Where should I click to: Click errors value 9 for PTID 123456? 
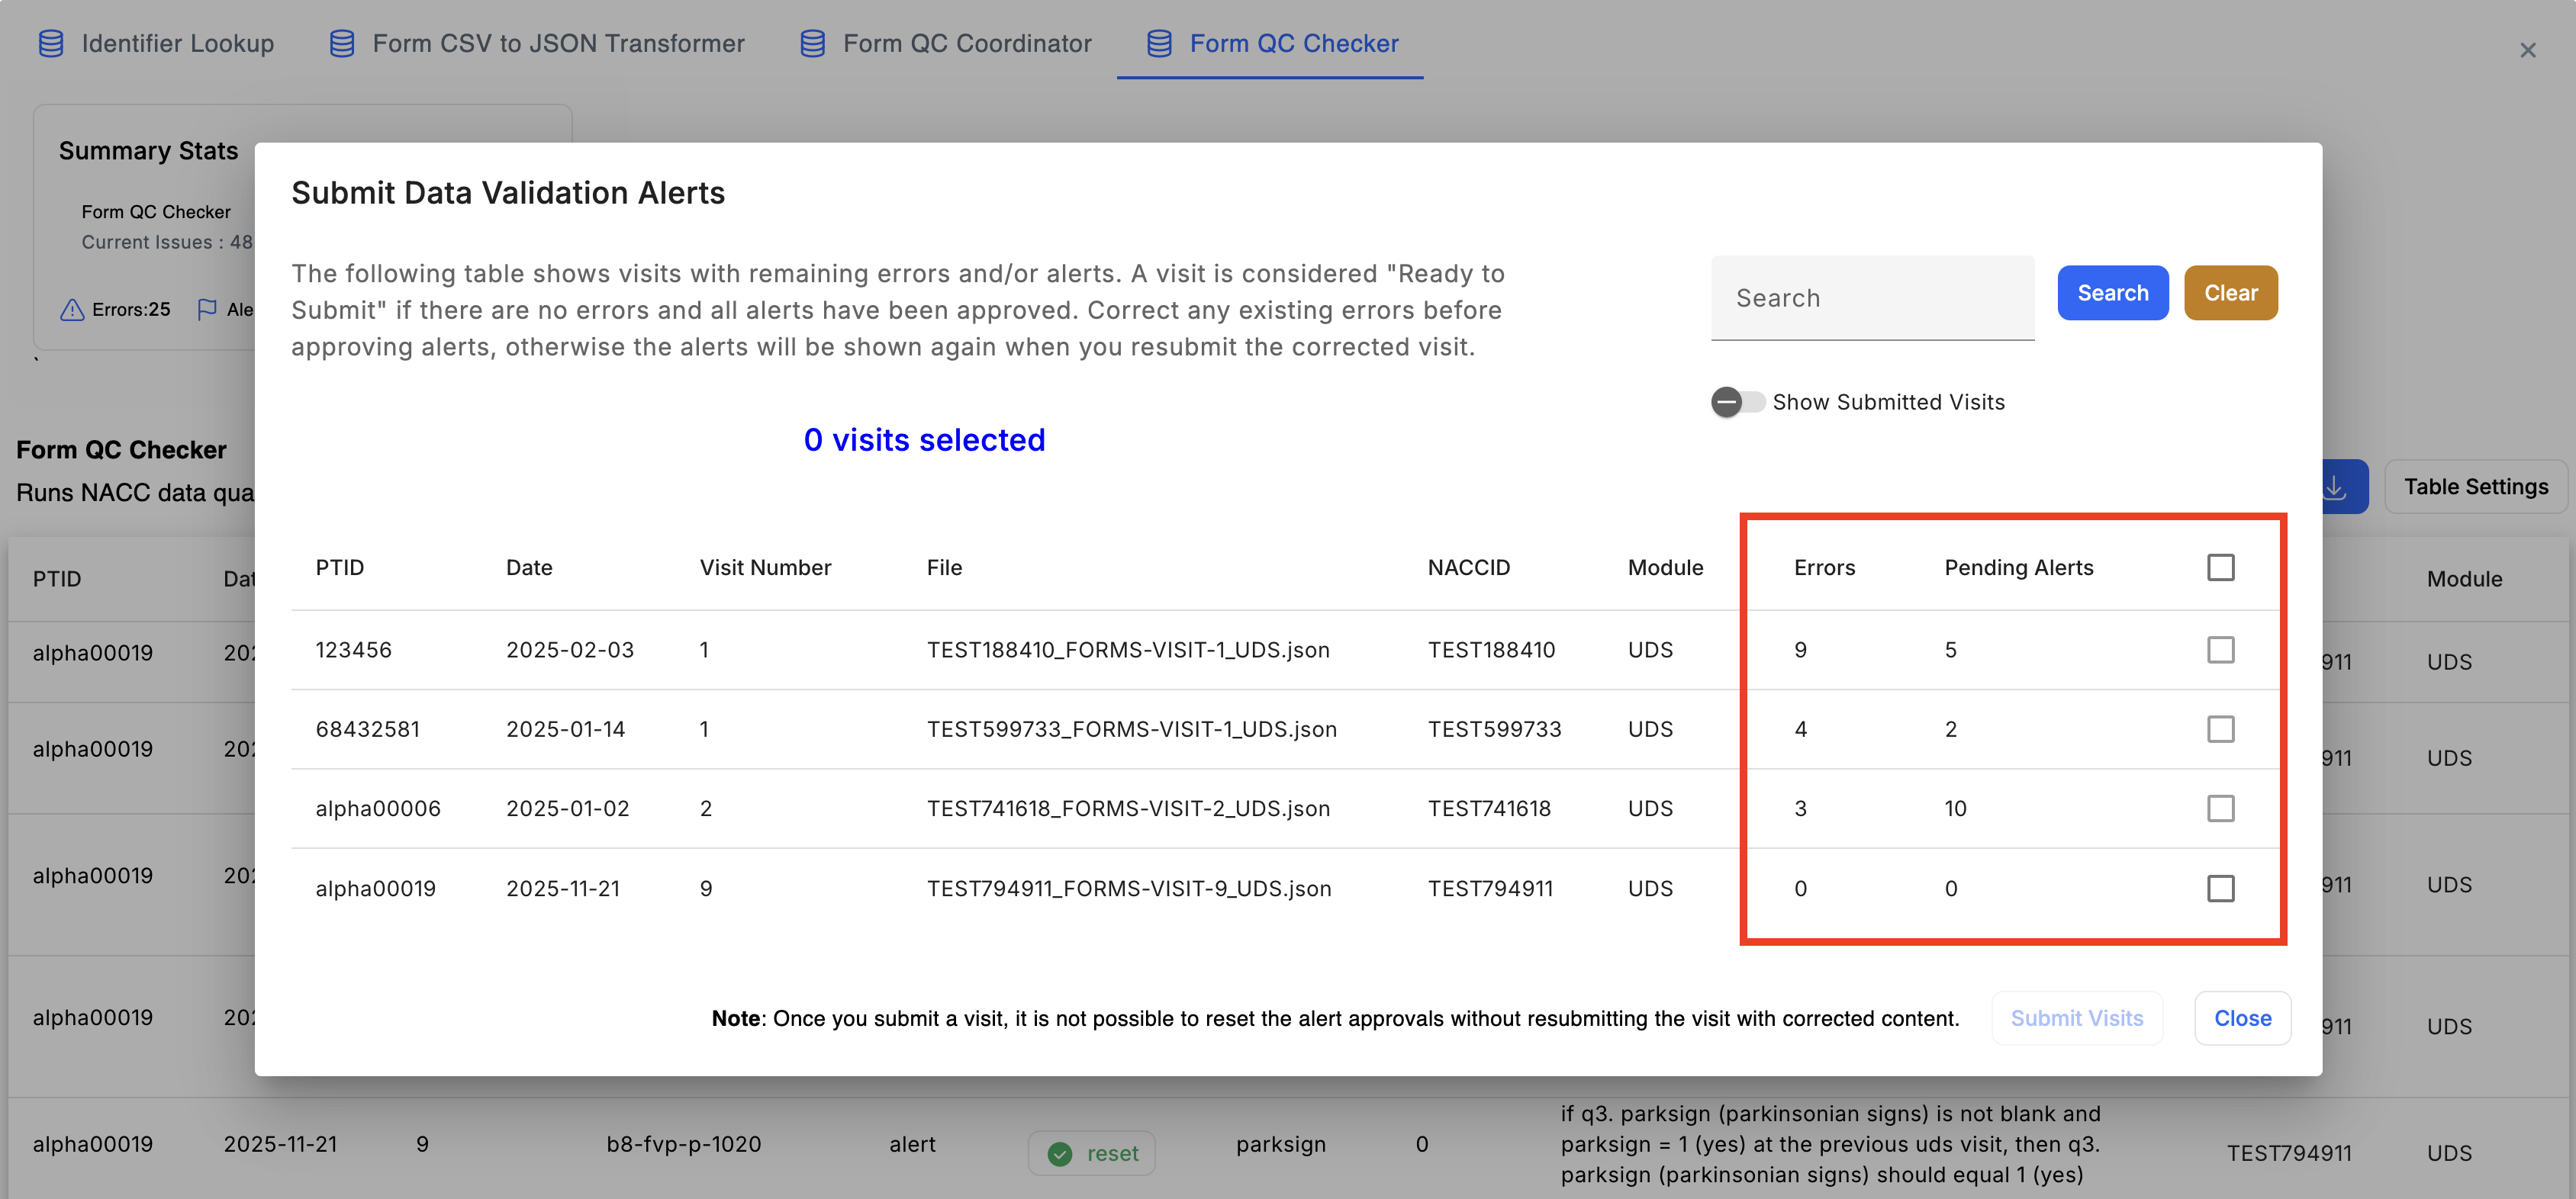(x=1800, y=650)
